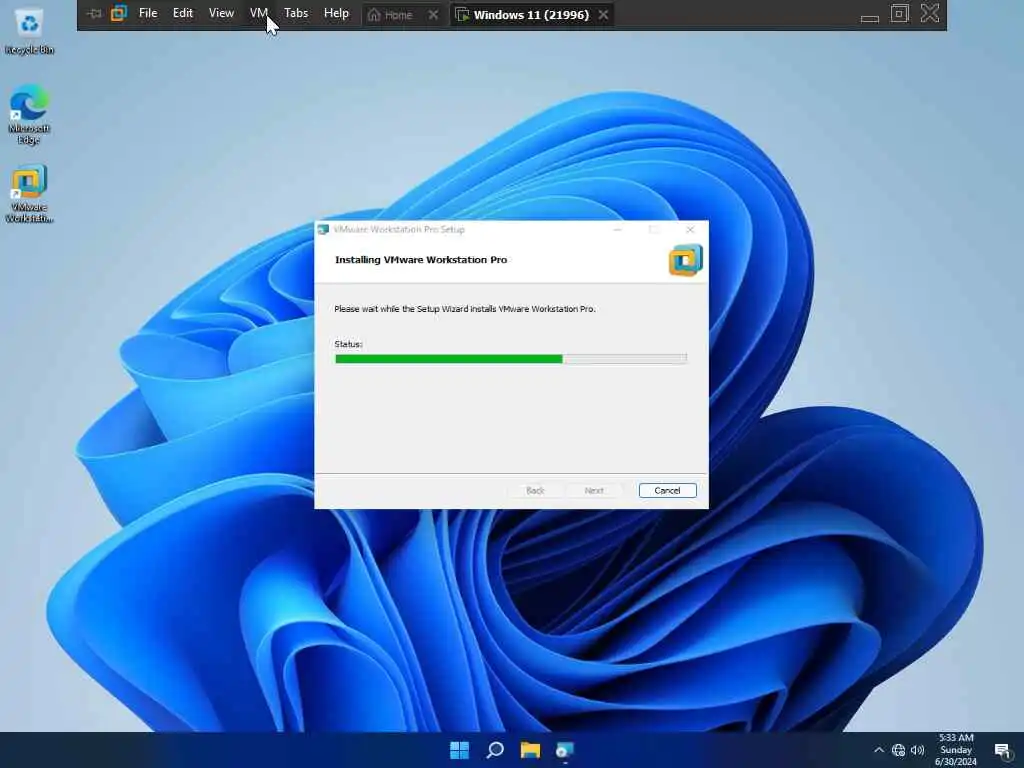1024x768 pixels.
Task: Cancel the VMware Workstation Pro installation
Action: (x=667, y=490)
